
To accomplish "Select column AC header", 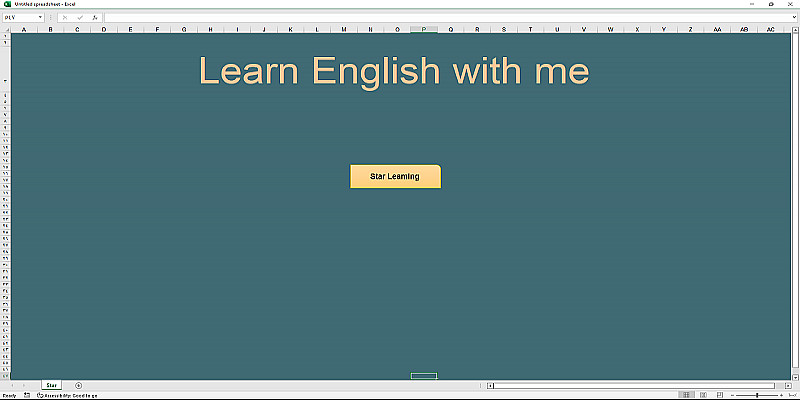I will 770,30.
